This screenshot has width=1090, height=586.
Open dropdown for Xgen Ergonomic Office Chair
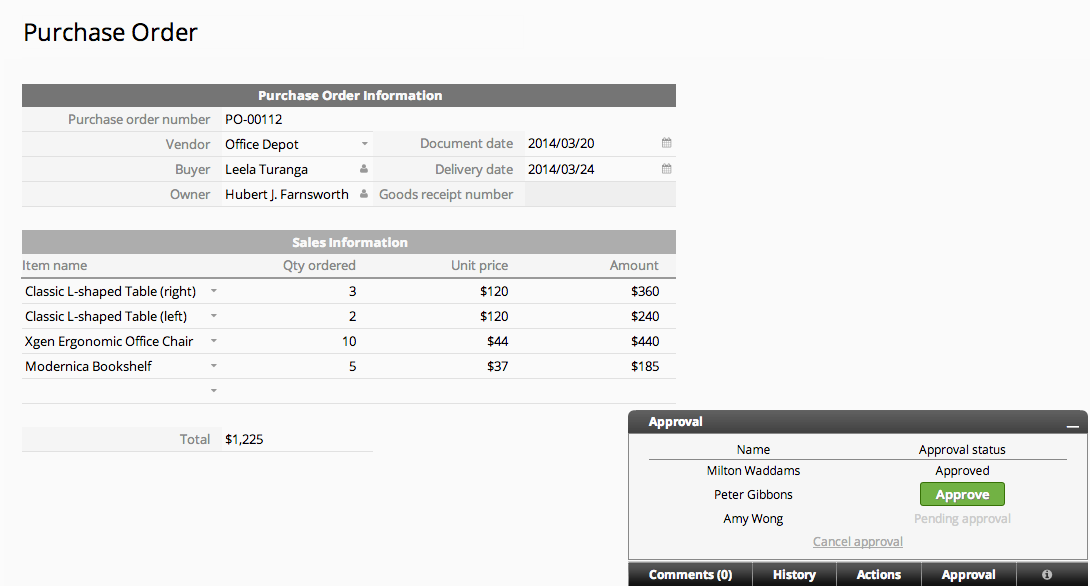(213, 342)
